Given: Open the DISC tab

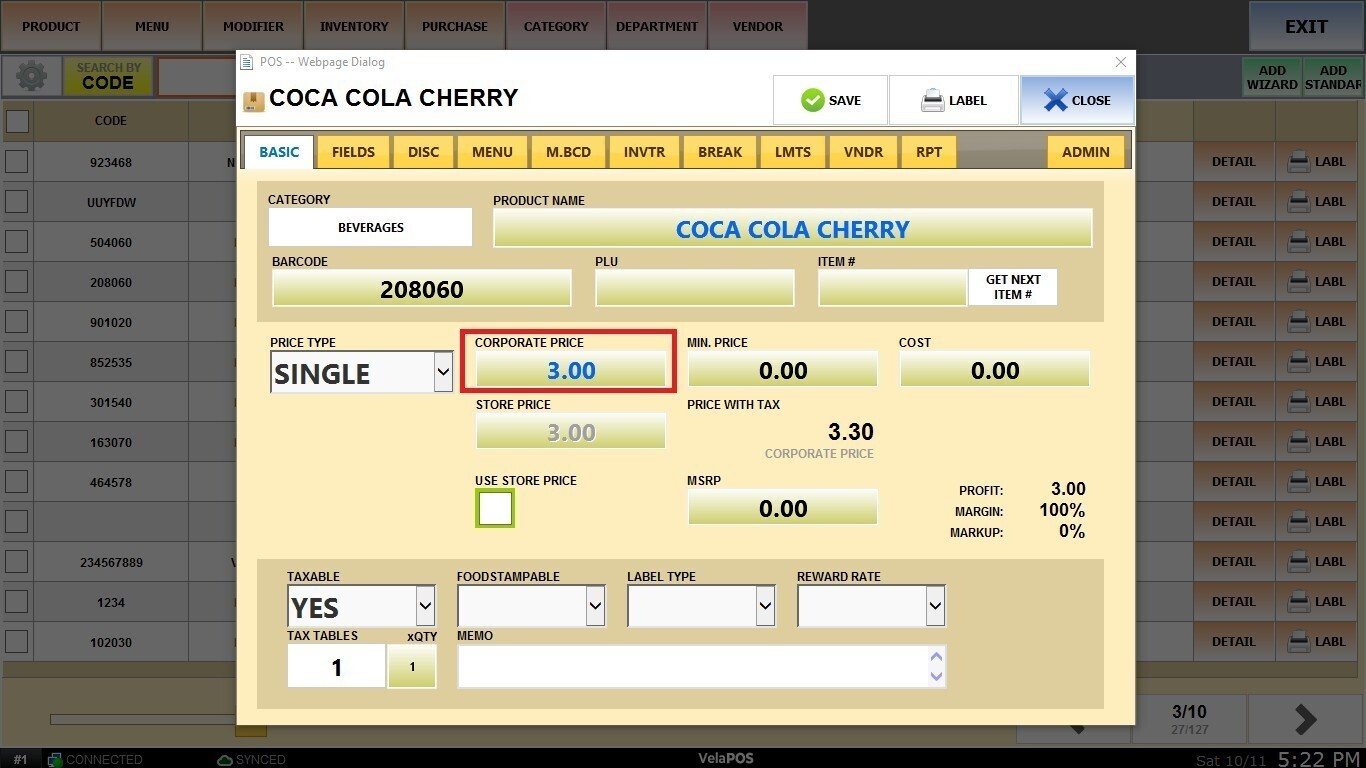Looking at the screenshot, I should 423,152.
